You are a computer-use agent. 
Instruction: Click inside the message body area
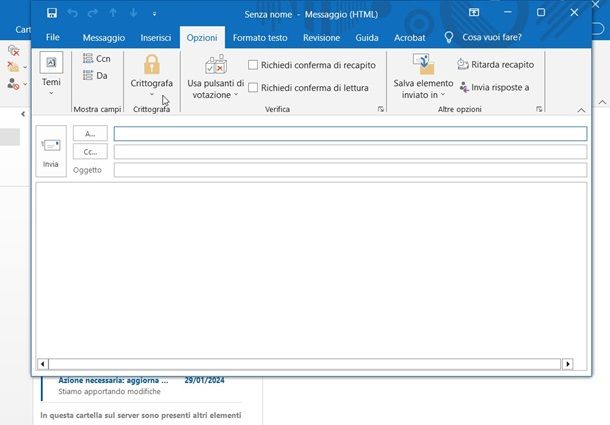pyautogui.click(x=311, y=270)
